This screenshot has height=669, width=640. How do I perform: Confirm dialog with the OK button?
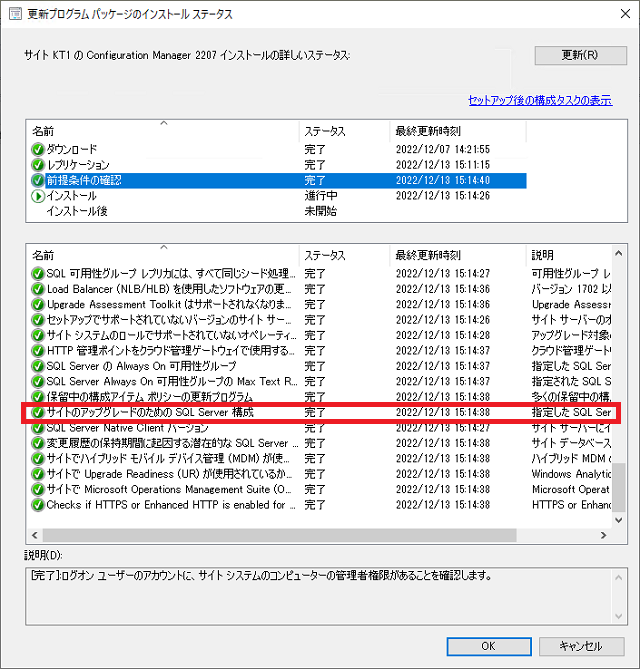pos(488,646)
